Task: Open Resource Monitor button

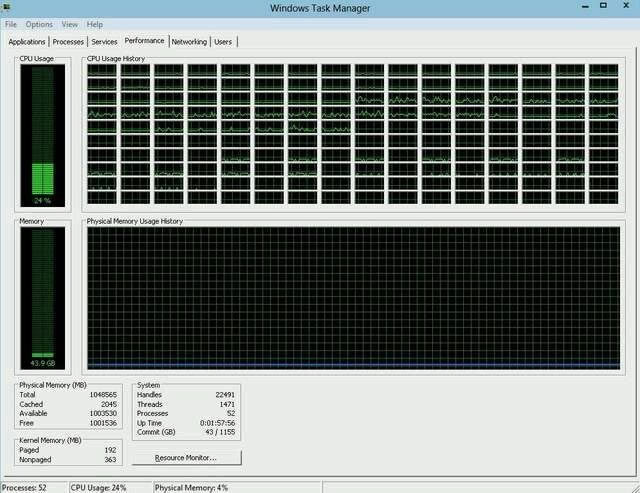Action: pyautogui.click(x=187, y=457)
